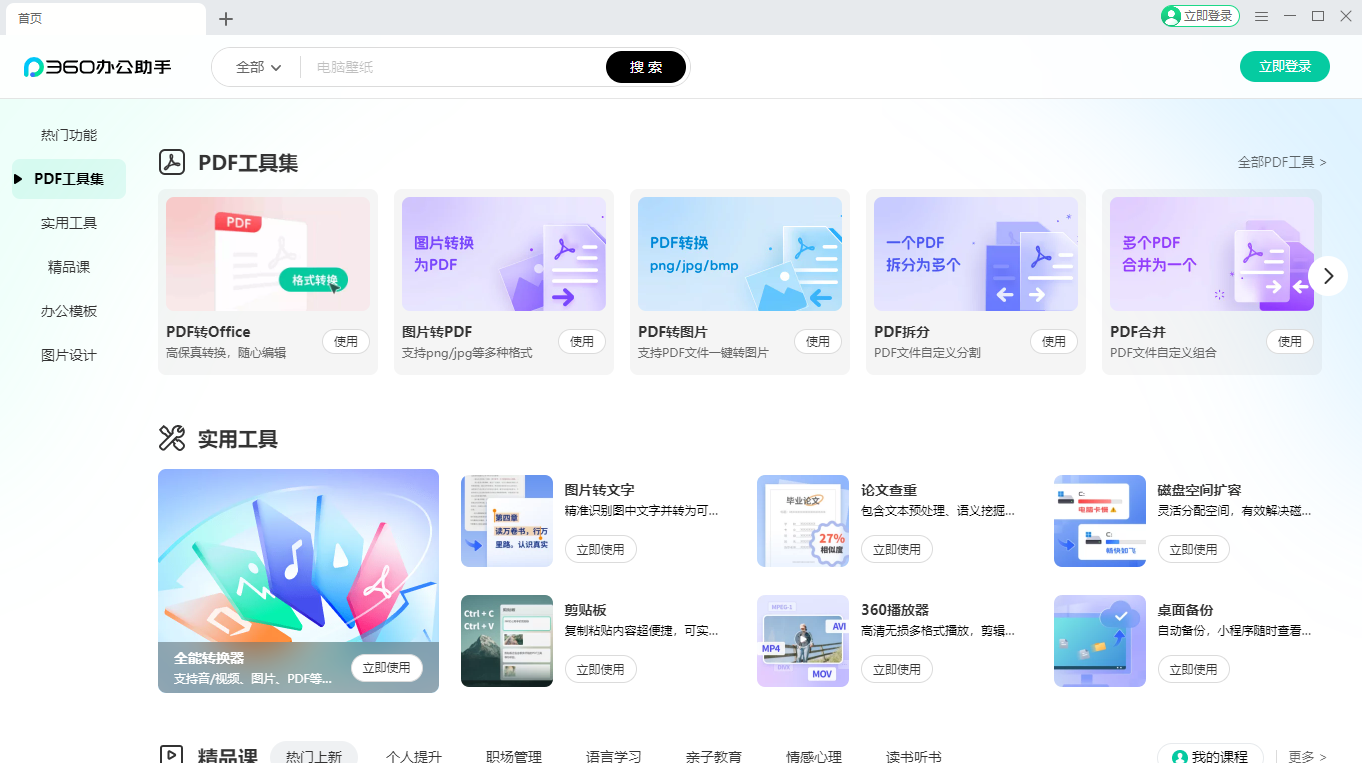Click the 磁盘空间扩容 title text
The image size is (1362, 763).
1200,490
